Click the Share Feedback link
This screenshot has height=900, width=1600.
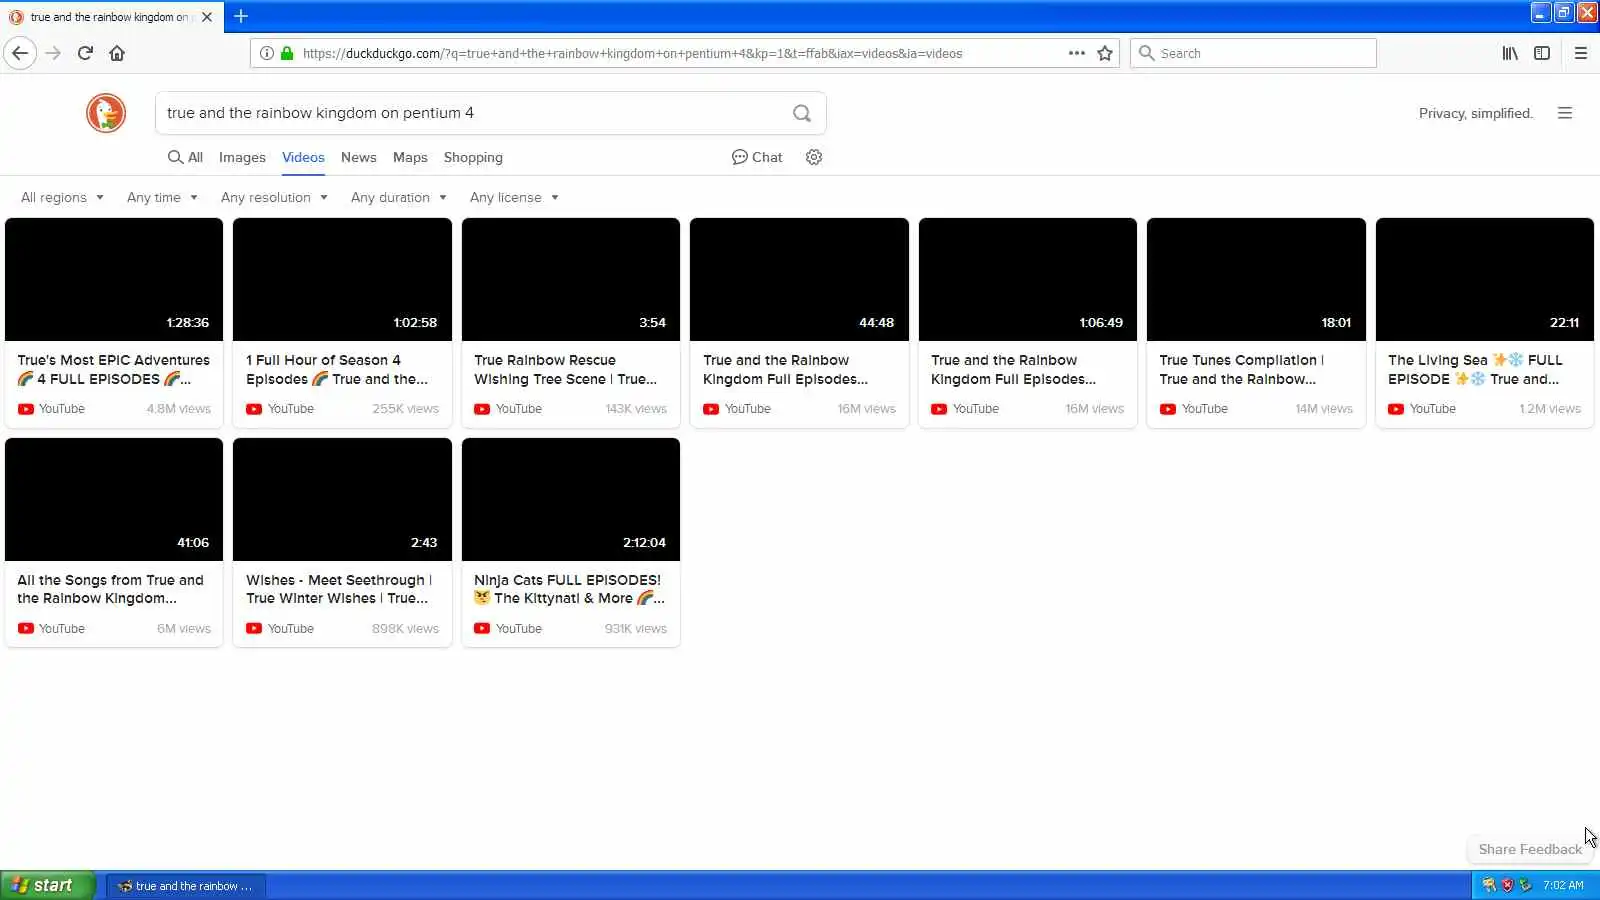click(1530, 849)
